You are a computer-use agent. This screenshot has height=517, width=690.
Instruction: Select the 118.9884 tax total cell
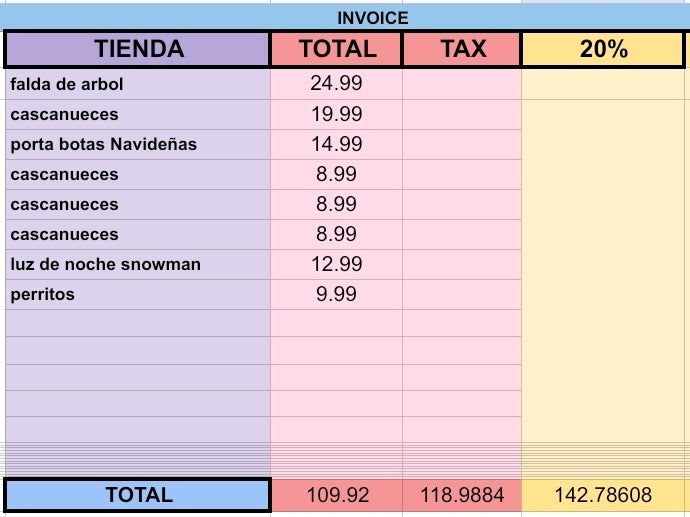[462, 495]
